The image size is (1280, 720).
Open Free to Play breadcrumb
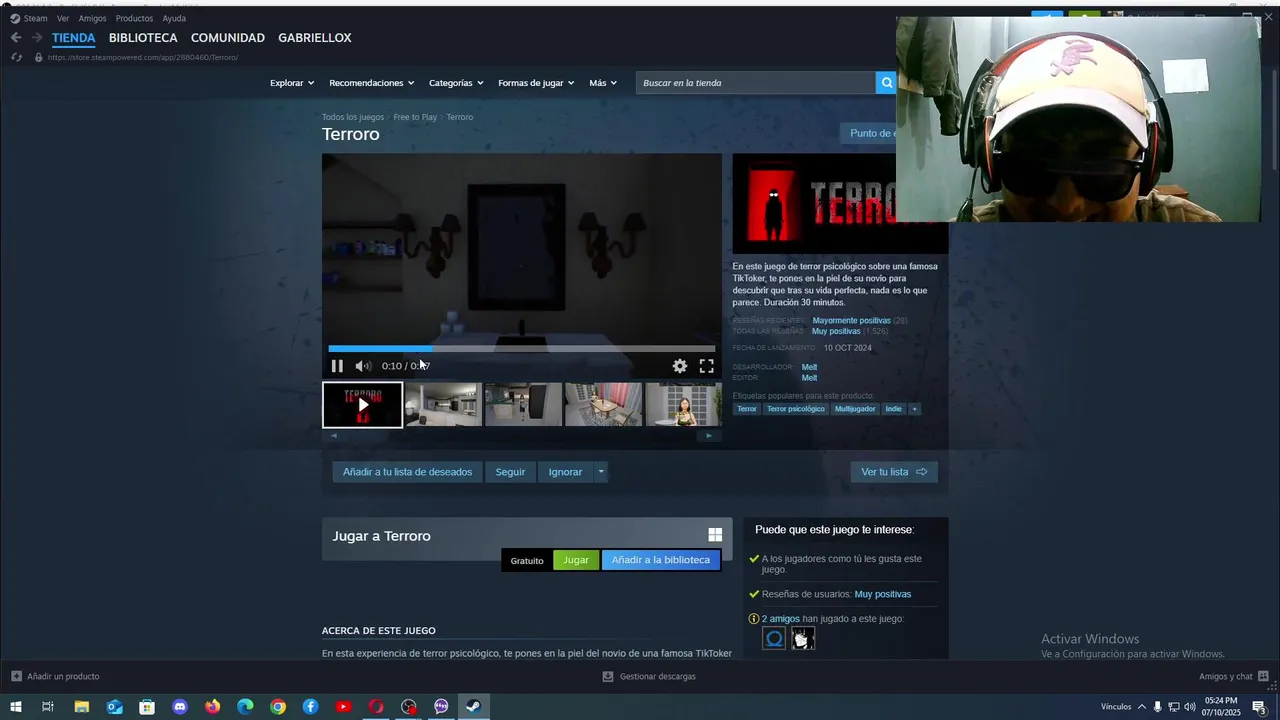415,117
